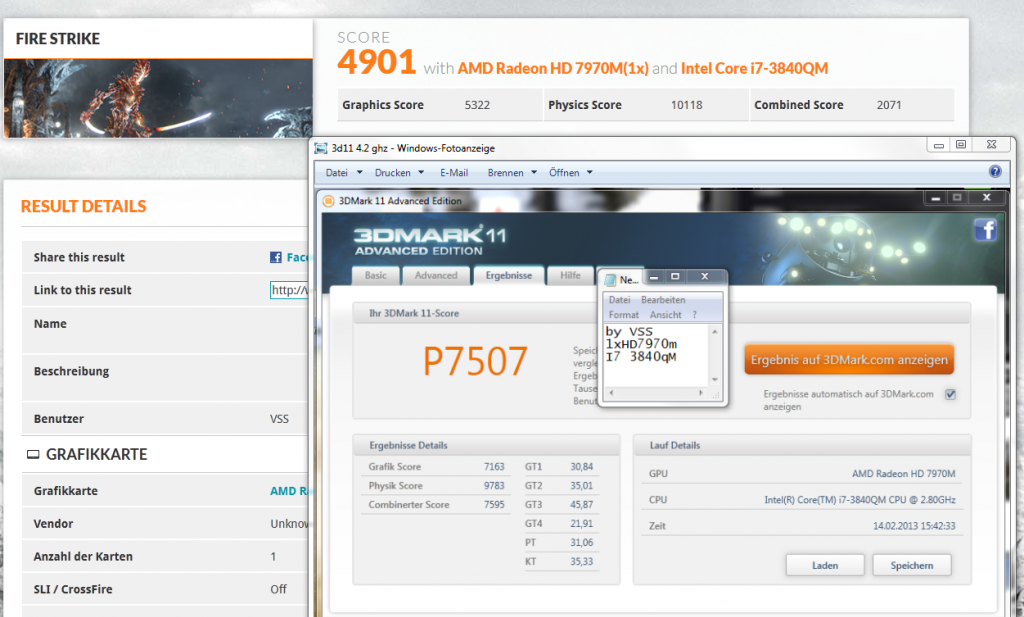The width and height of the screenshot is (1024, 617).
Task: Click GT4 value 21,91
Action: click(x=581, y=524)
